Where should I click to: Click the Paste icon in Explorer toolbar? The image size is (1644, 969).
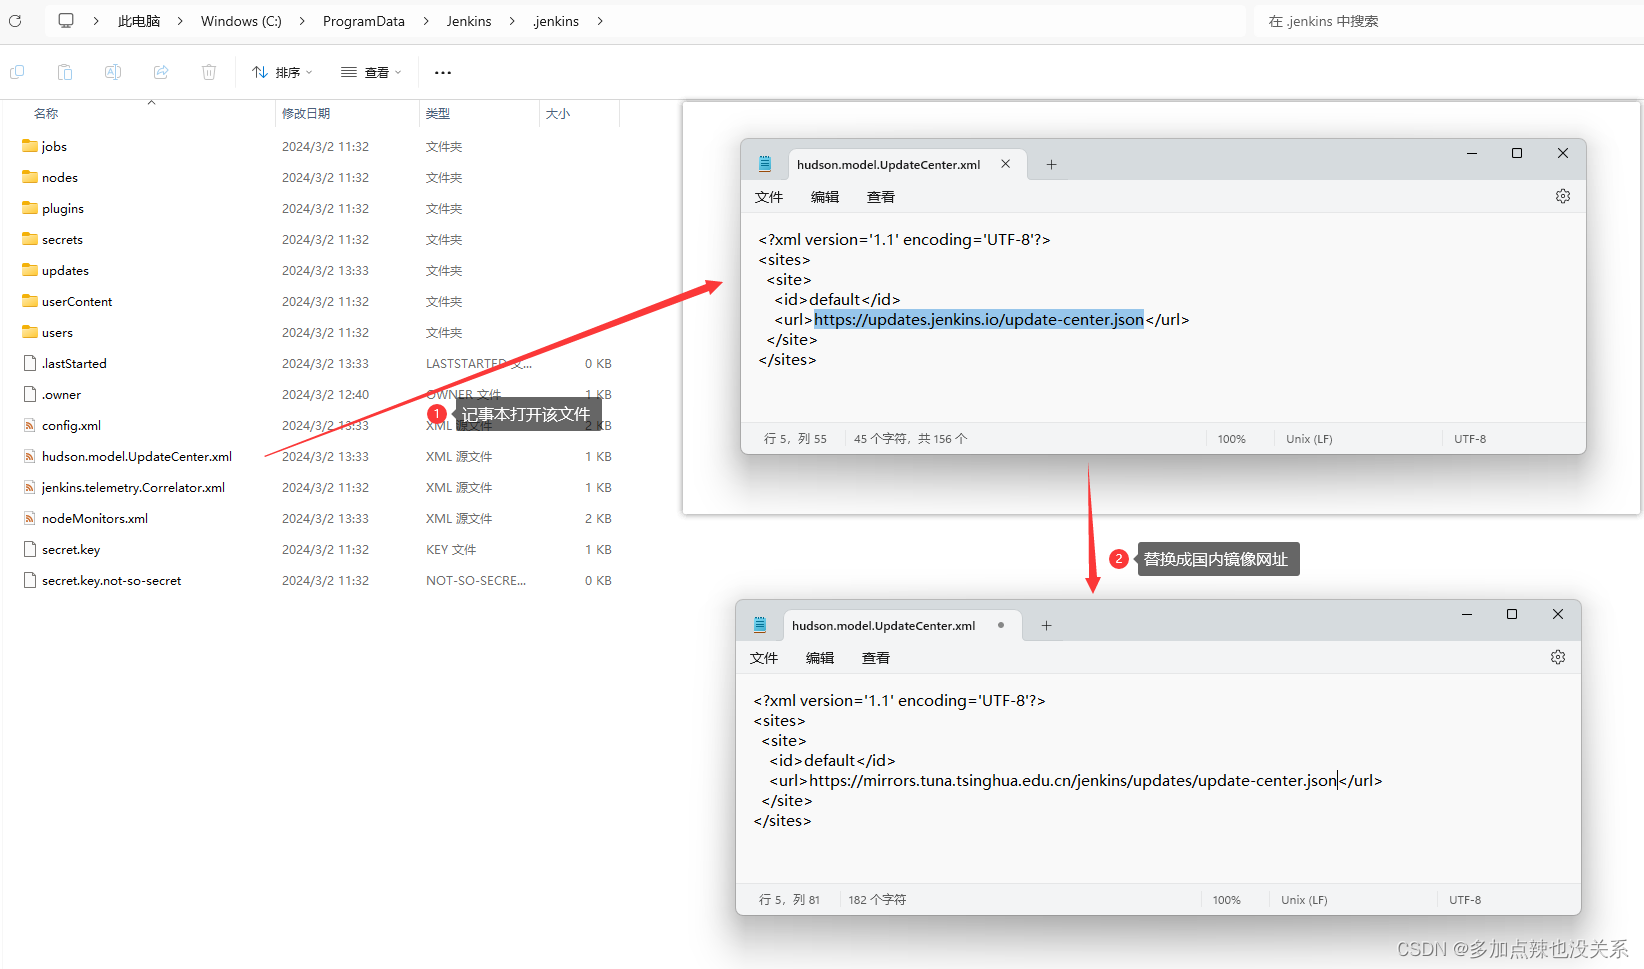[x=65, y=72]
